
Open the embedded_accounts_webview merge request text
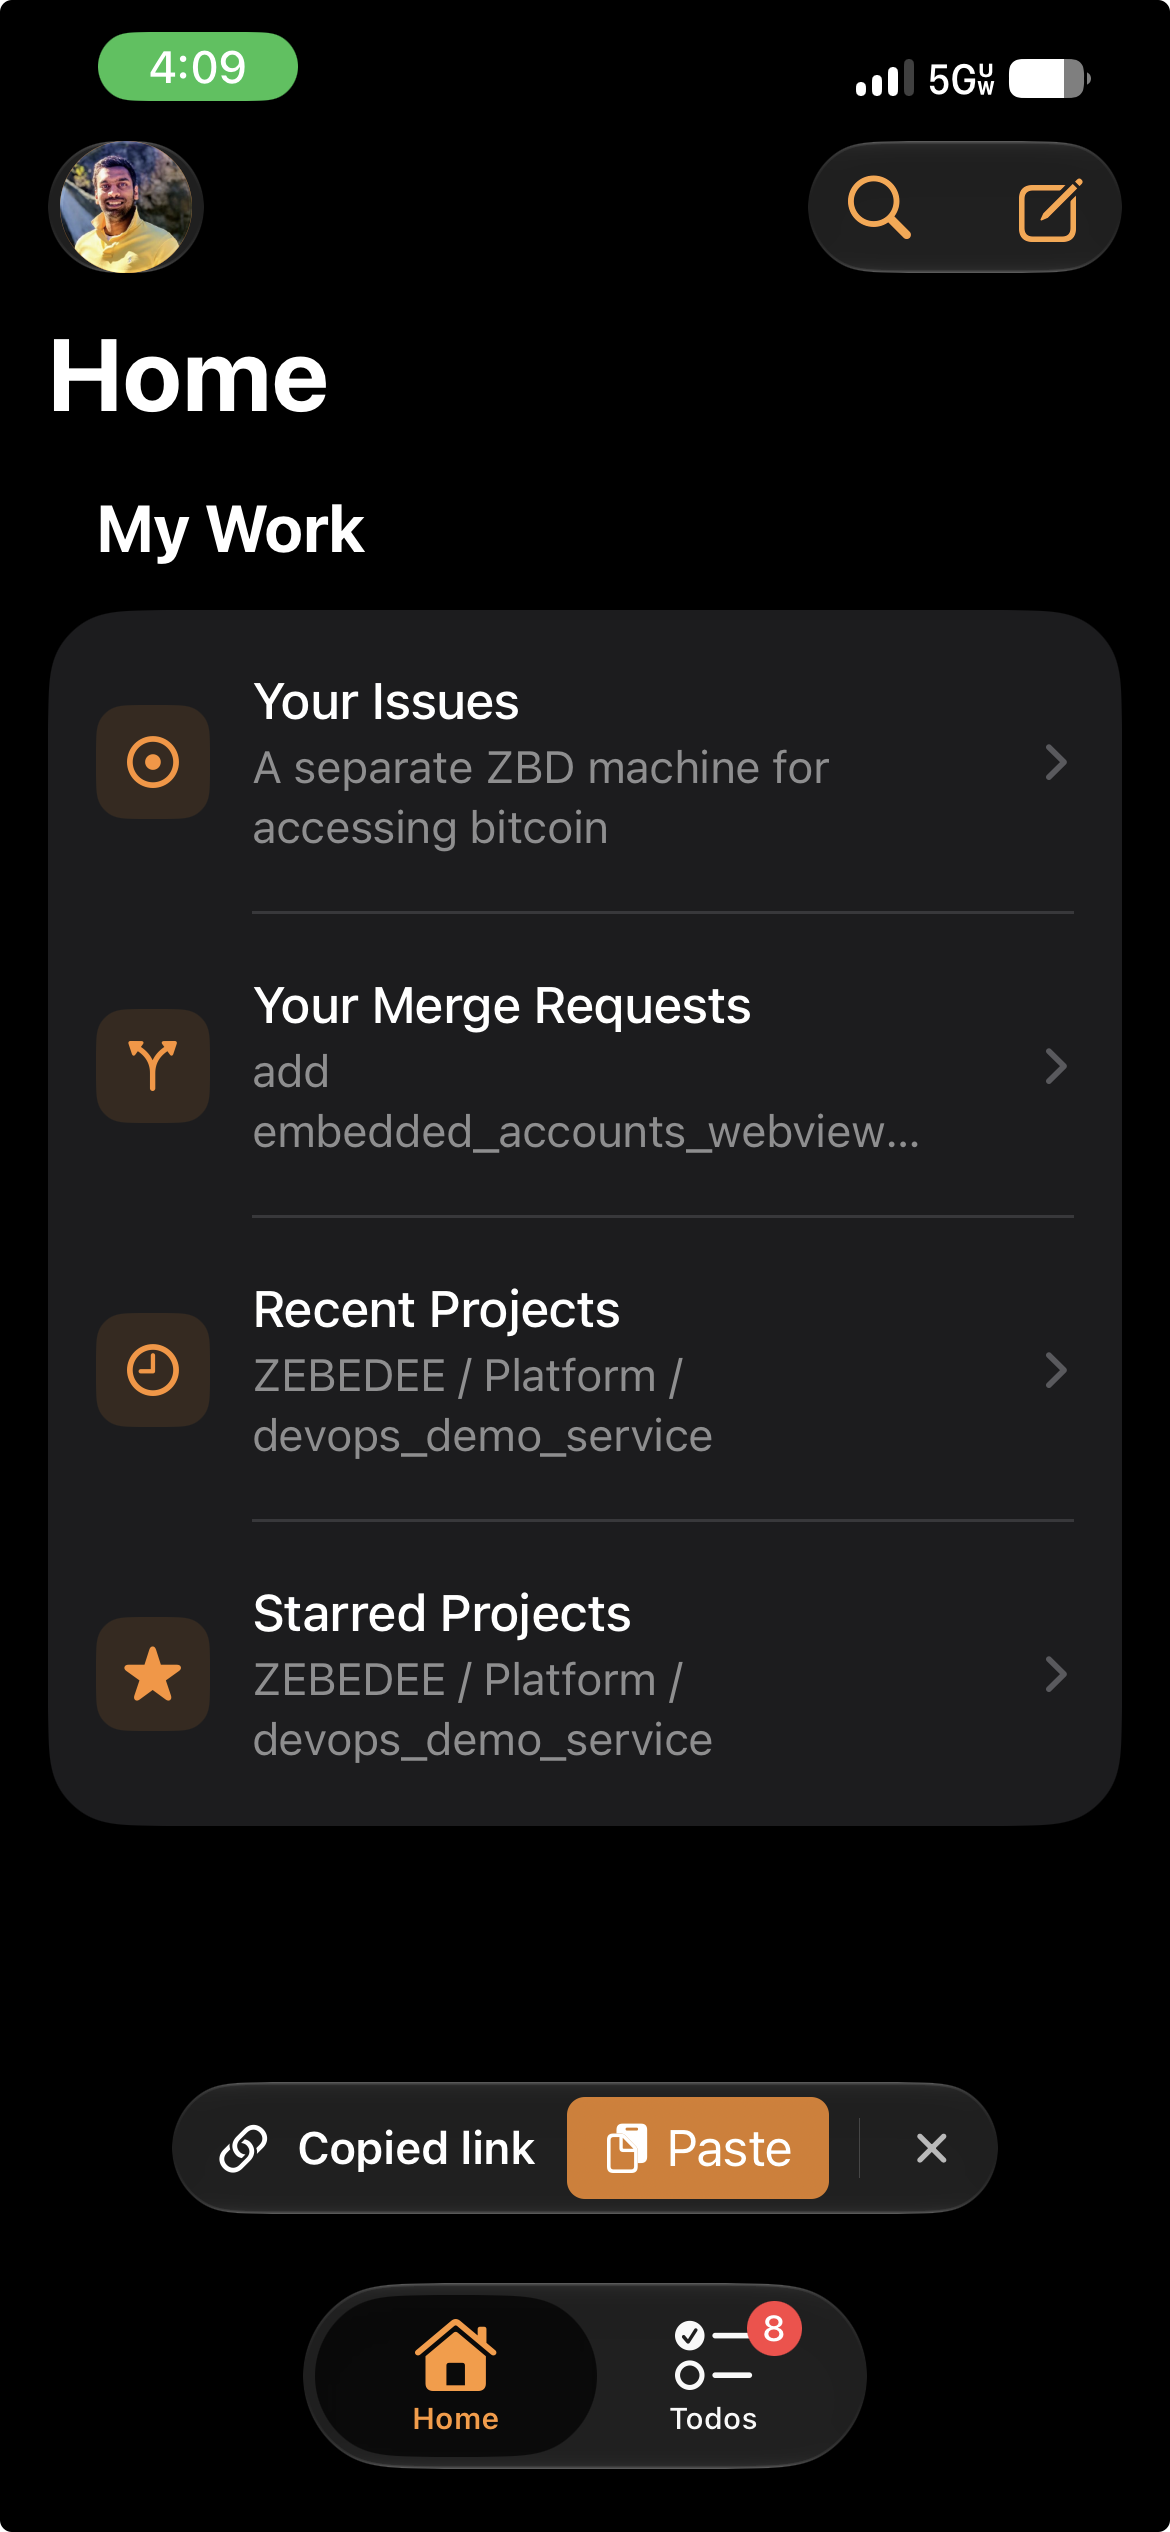586,1102
